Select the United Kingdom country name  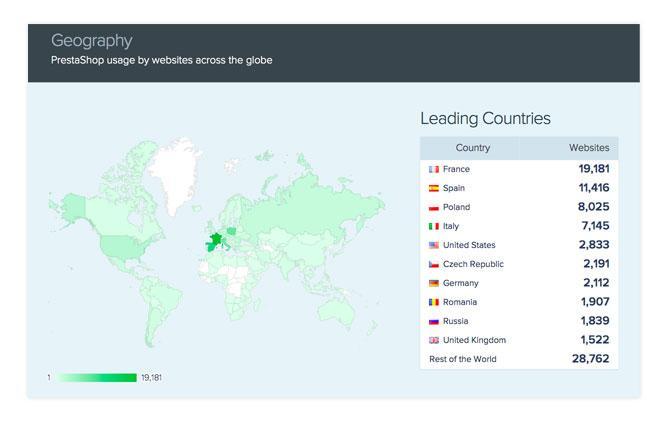tap(474, 340)
